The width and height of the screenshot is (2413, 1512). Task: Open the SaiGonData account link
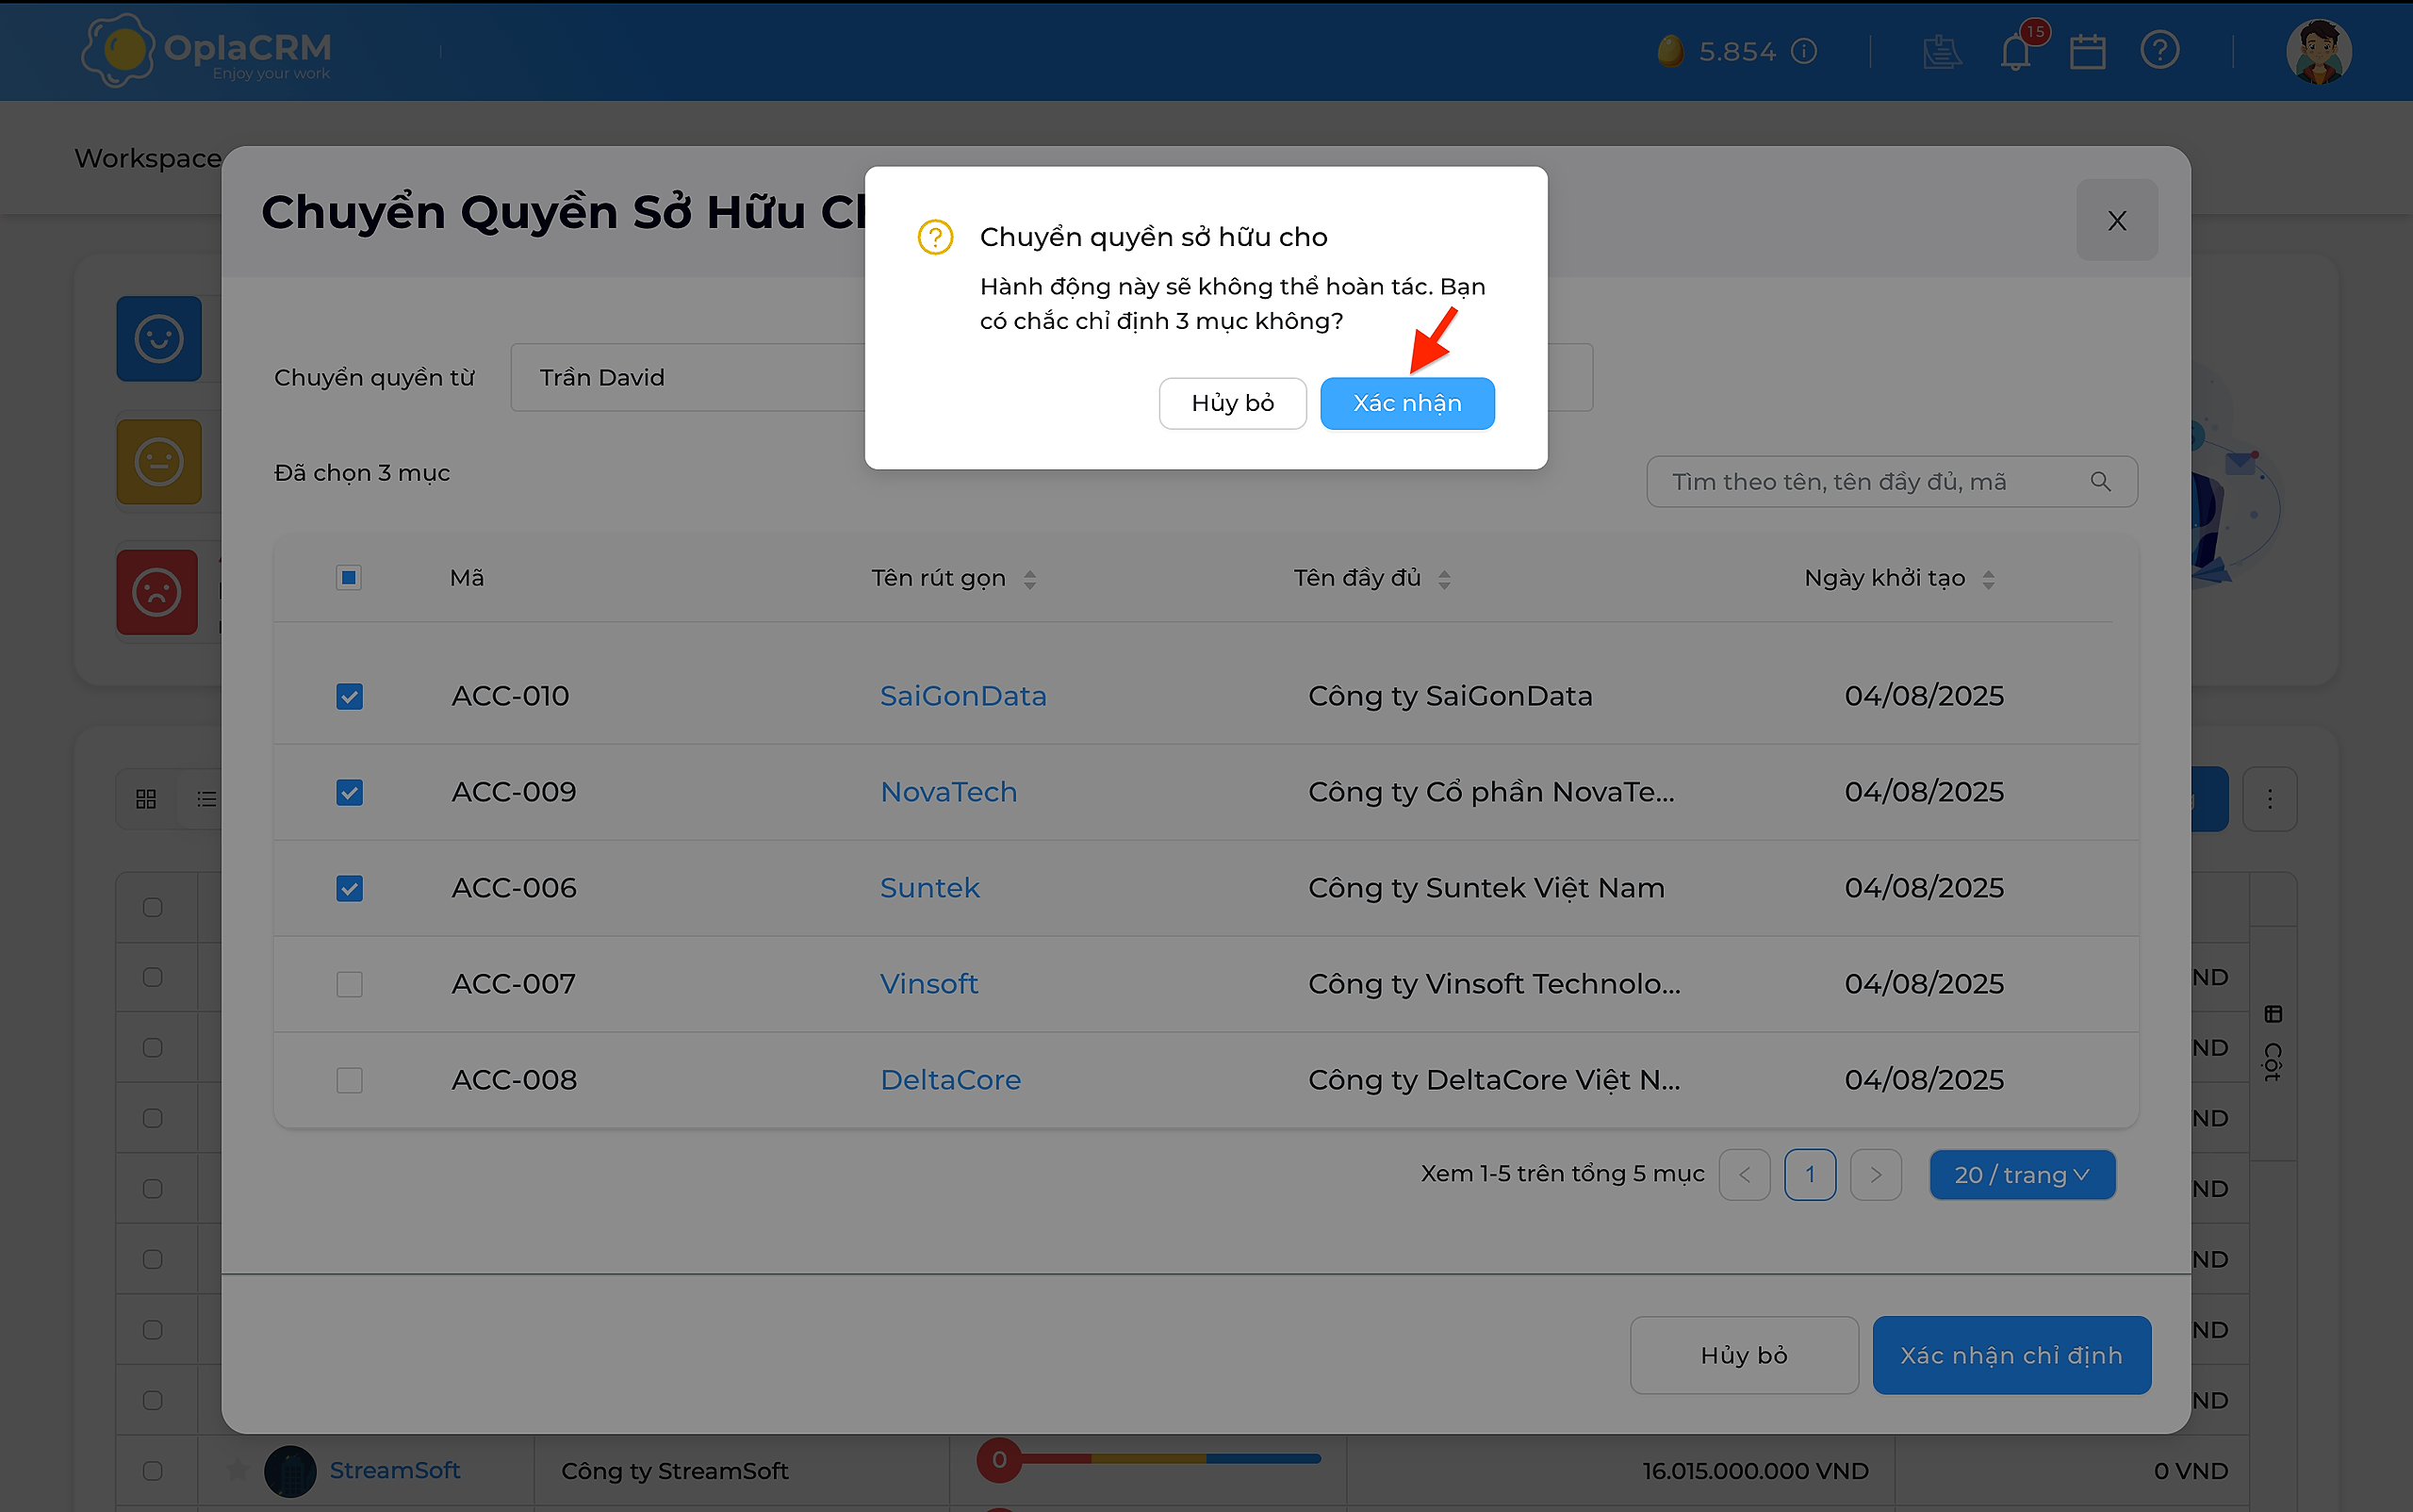coord(963,696)
